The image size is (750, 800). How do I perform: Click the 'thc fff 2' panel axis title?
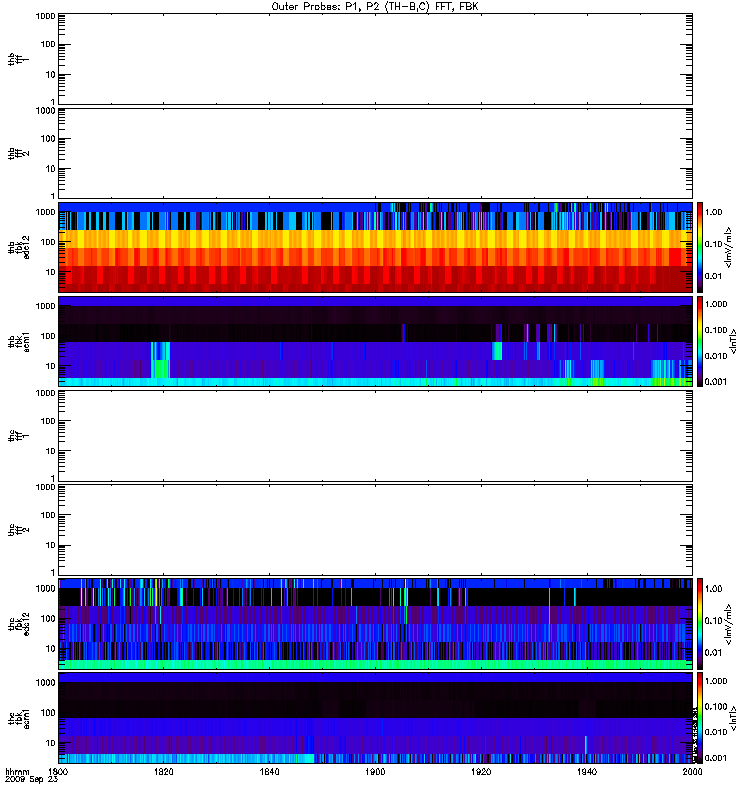[x=18, y=530]
